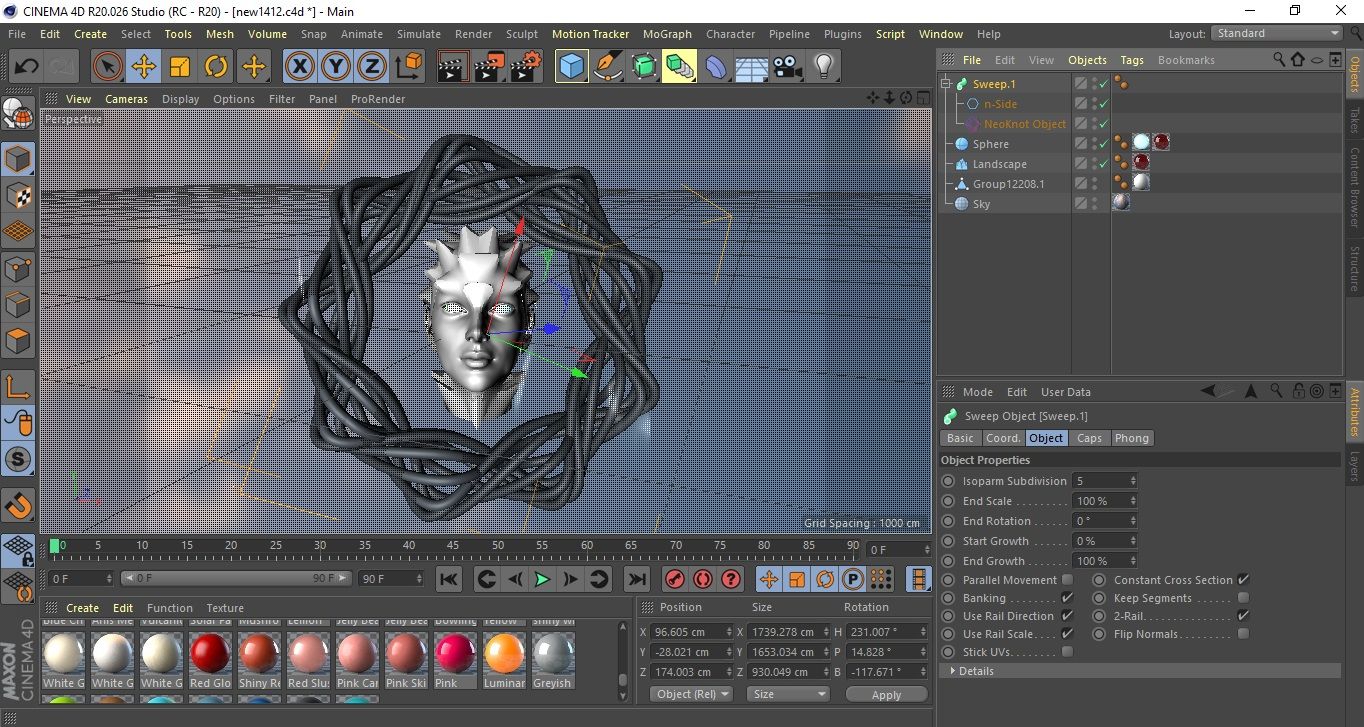
Task: Open the Object (Rel) coordinate dropdown
Action: [x=691, y=694]
